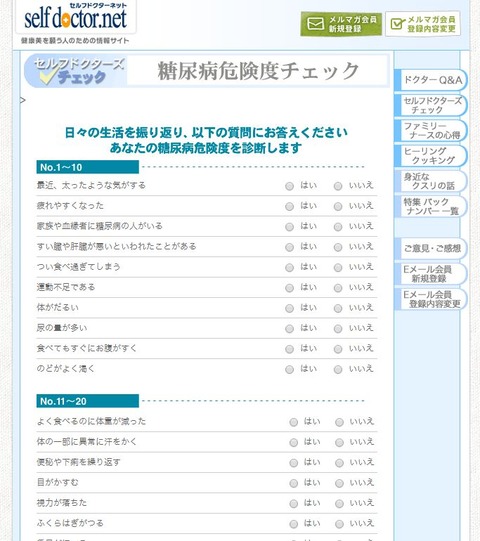This screenshot has width=480, height=541.
Task: Open the ご意見・ご感想 sidebar link
Action: click(x=431, y=248)
